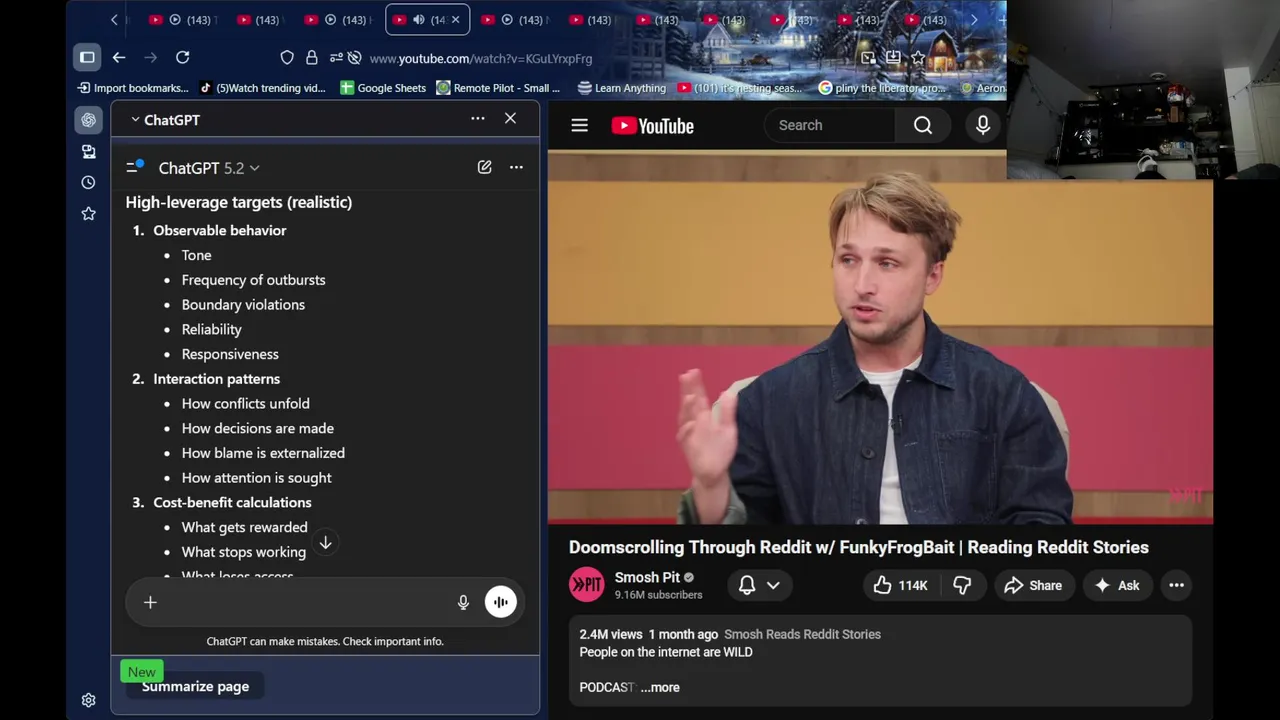This screenshot has height=720, width=1280.
Task: Open synced tabs from the sidebar
Action: (x=88, y=151)
